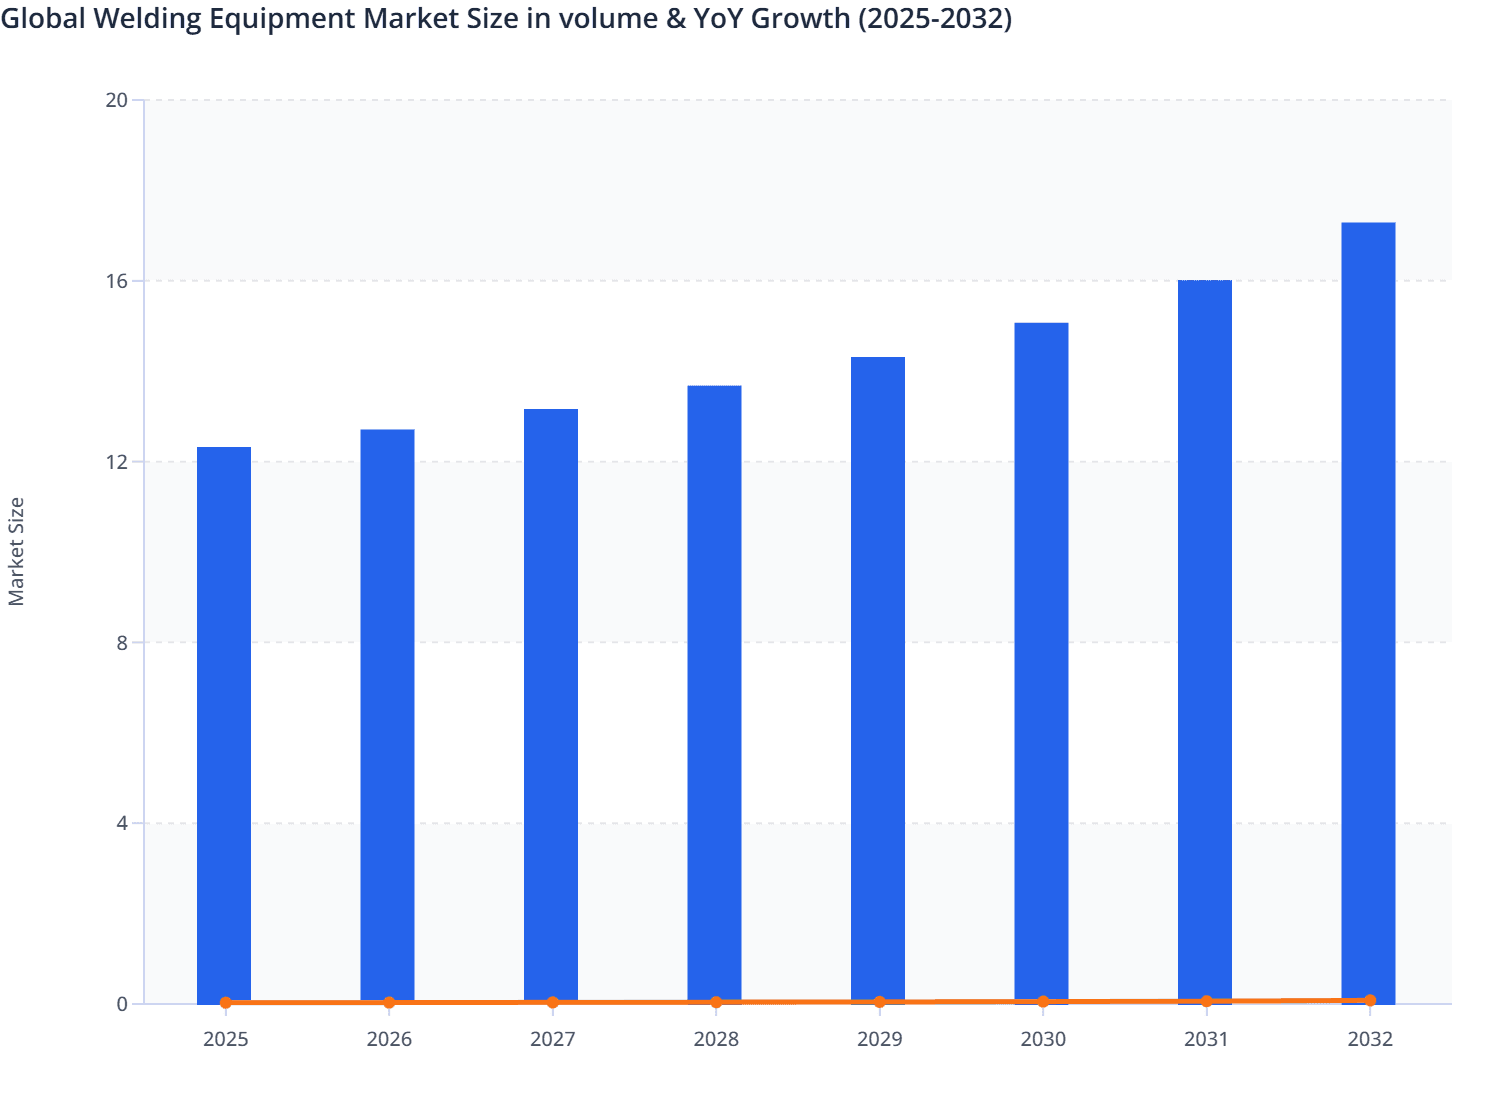This screenshot has width=1508, height=1120.
Task: Click the 2030 market size column
Action: point(1041,660)
